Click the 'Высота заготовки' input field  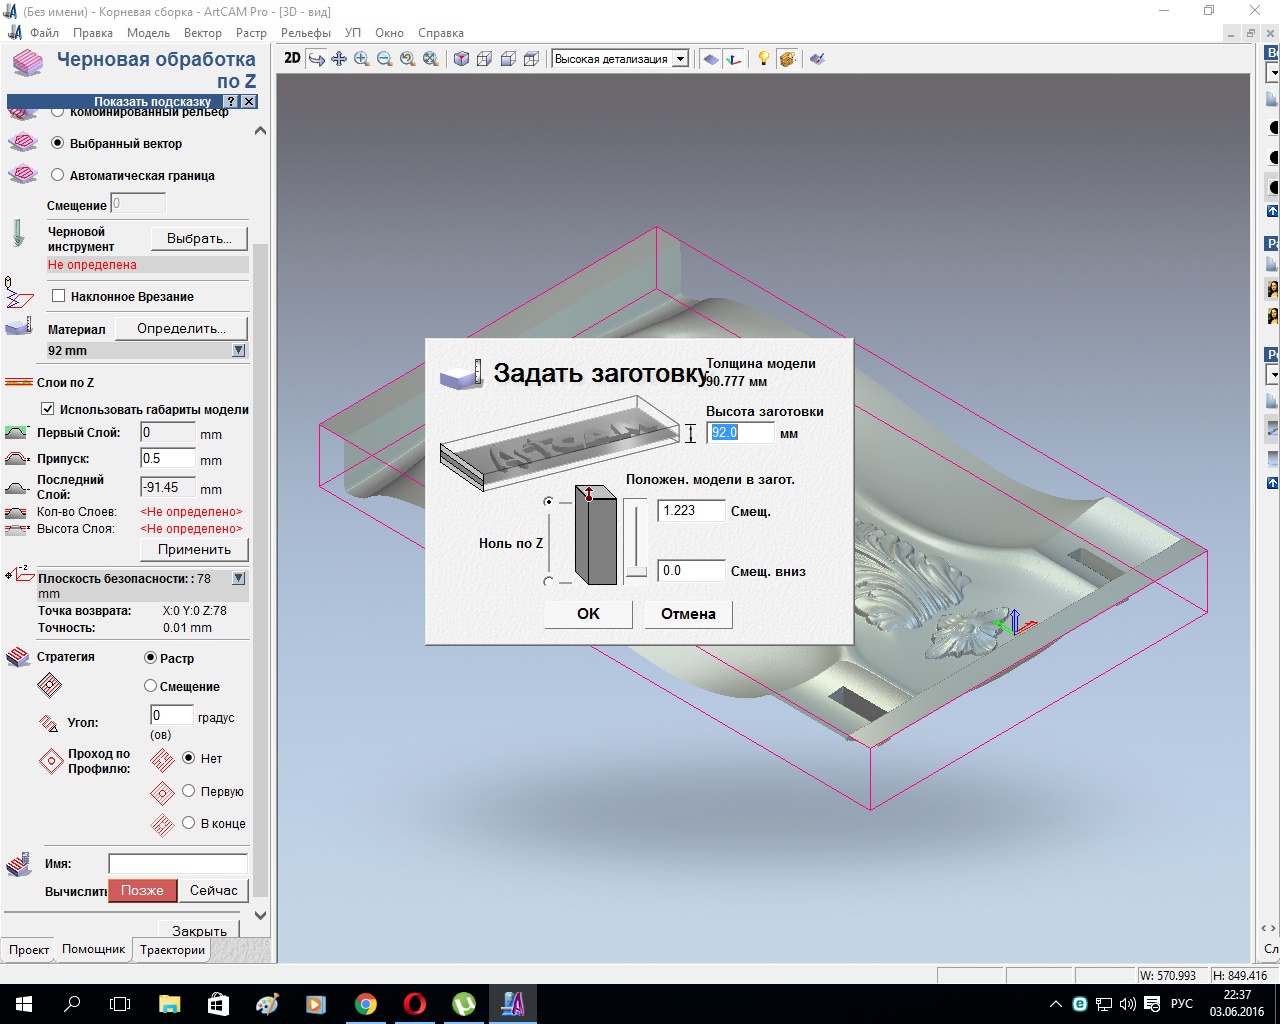coord(740,433)
